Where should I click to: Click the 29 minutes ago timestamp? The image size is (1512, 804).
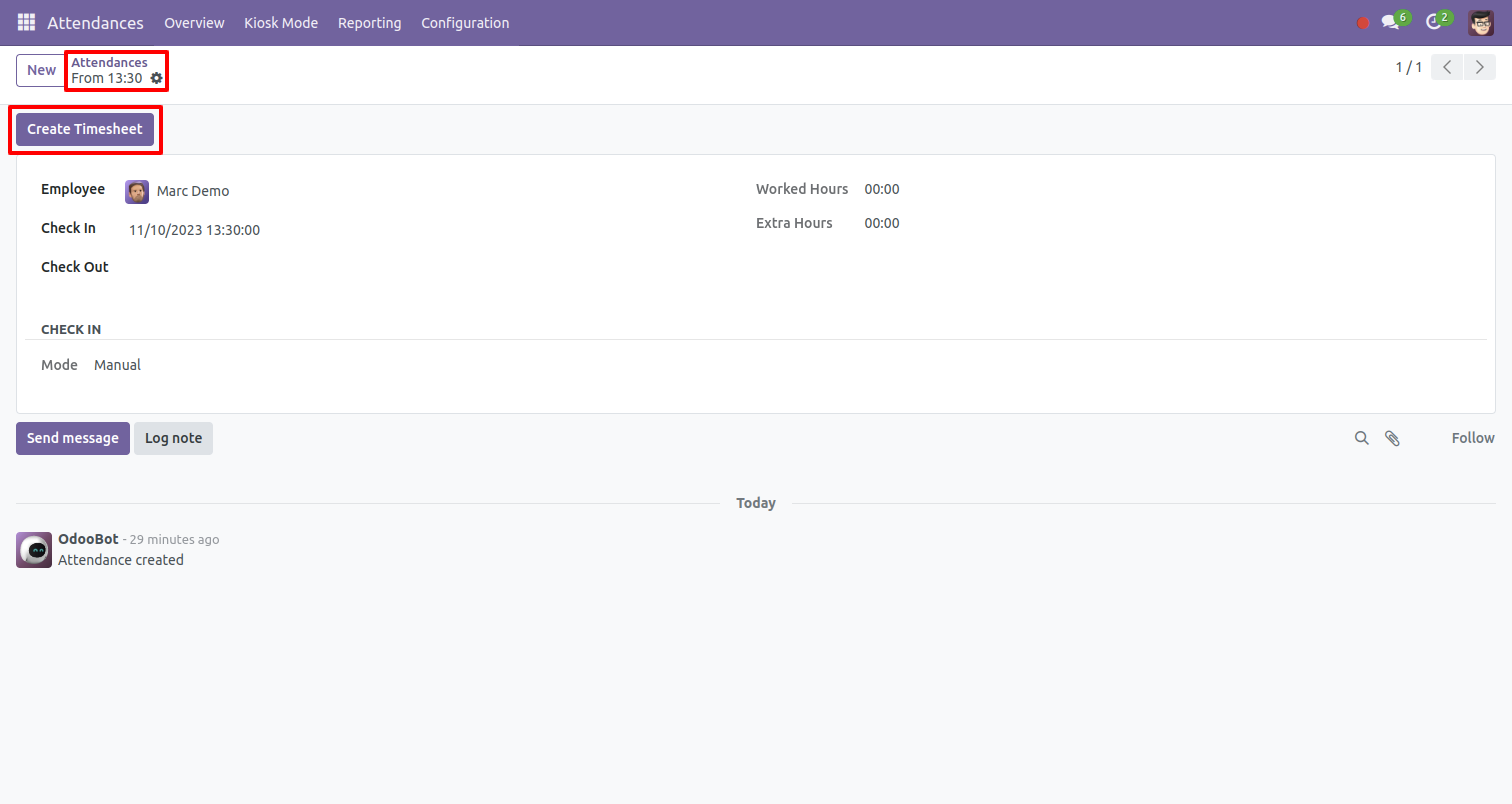coord(175,540)
